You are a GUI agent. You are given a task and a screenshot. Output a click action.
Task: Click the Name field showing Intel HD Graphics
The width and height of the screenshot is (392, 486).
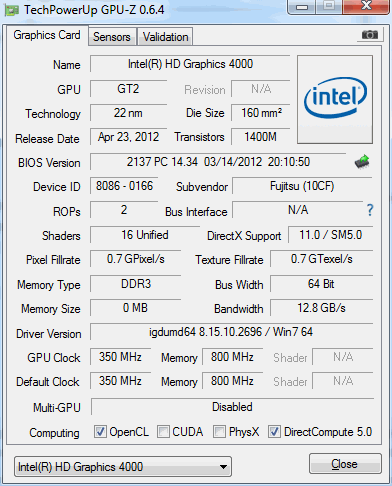[190, 64]
